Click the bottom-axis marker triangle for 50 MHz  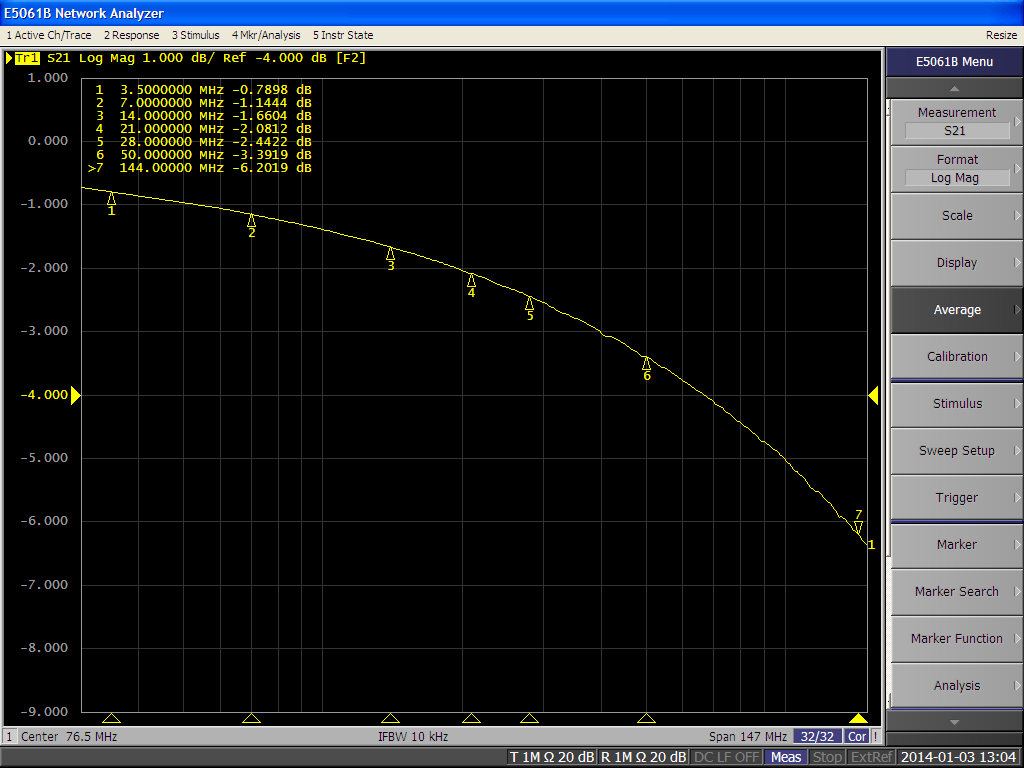pos(647,718)
